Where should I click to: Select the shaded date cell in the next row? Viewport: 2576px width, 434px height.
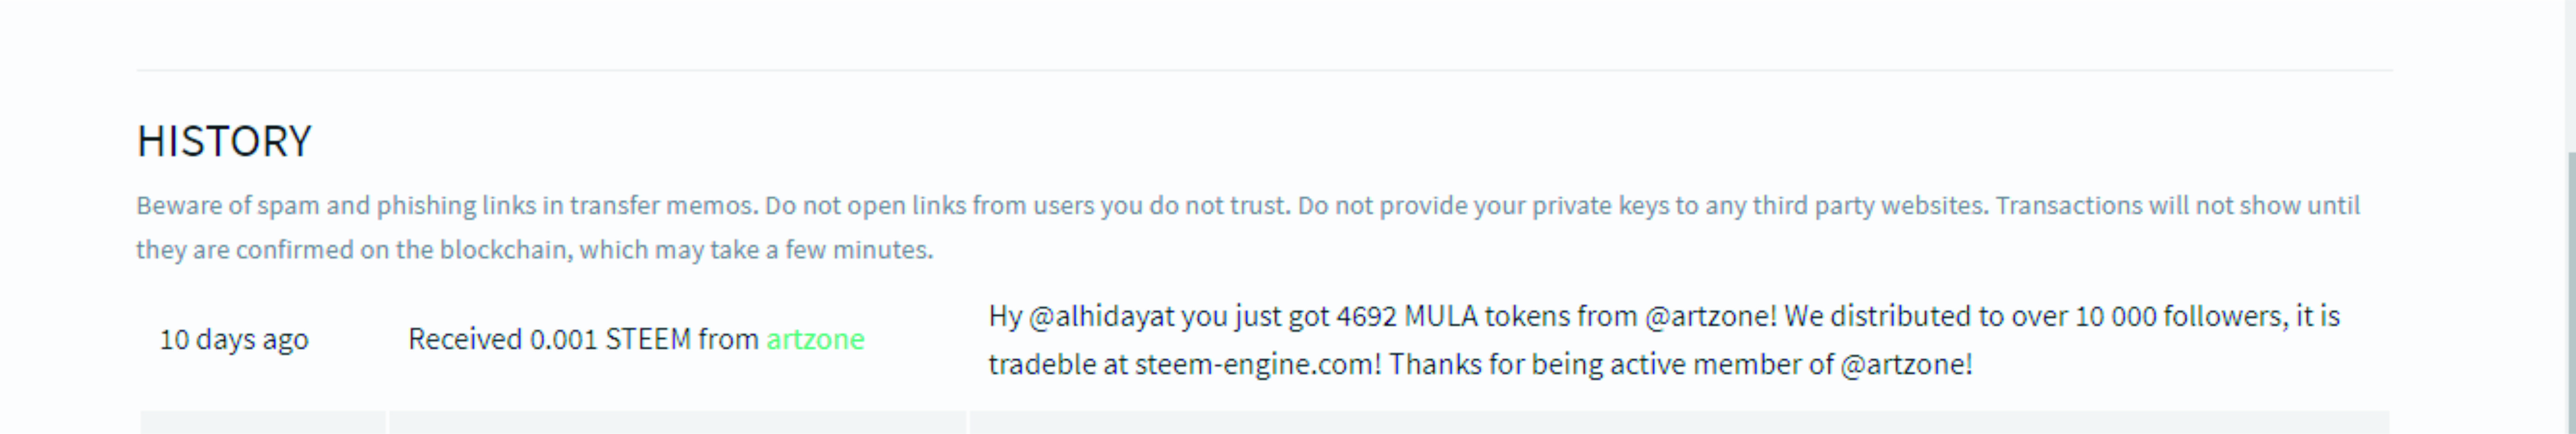[x=263, y=422]
